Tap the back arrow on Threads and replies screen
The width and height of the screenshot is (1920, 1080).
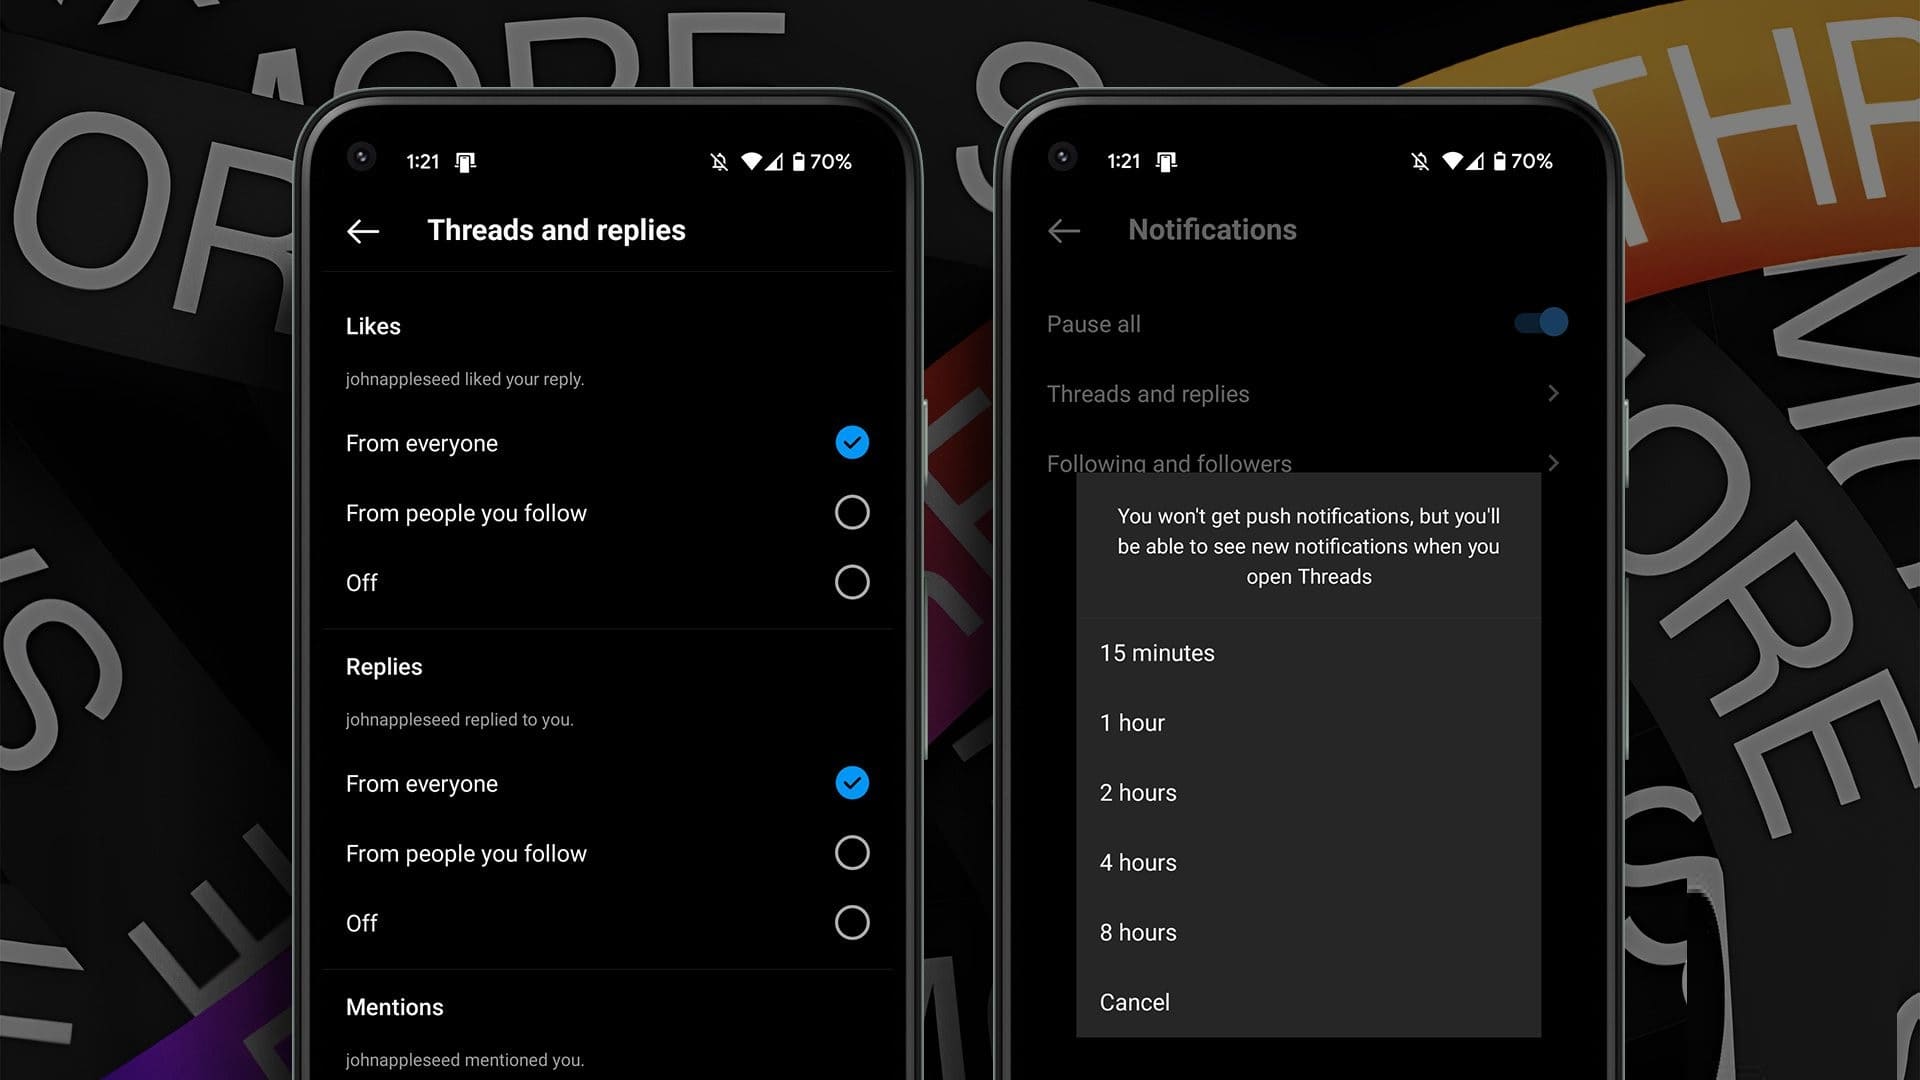pyautogui.click(x=363, y=231)
